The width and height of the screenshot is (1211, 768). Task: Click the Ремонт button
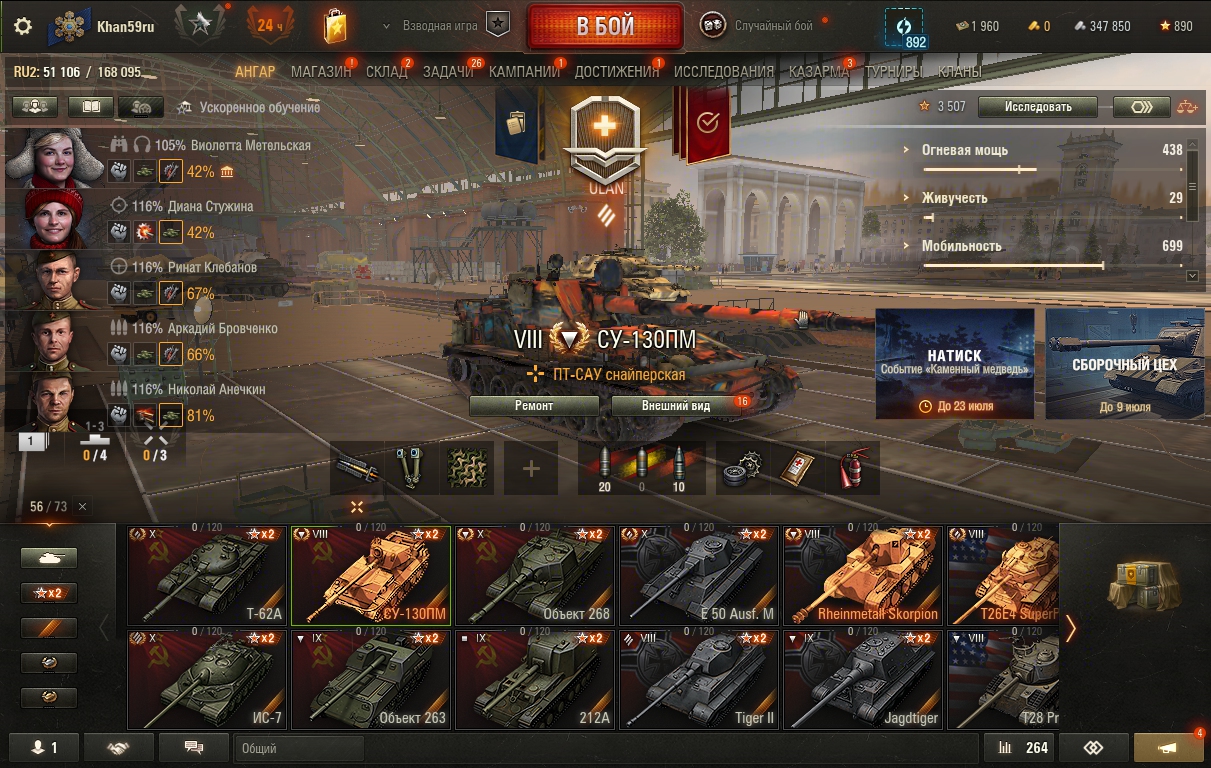[534, 406]
